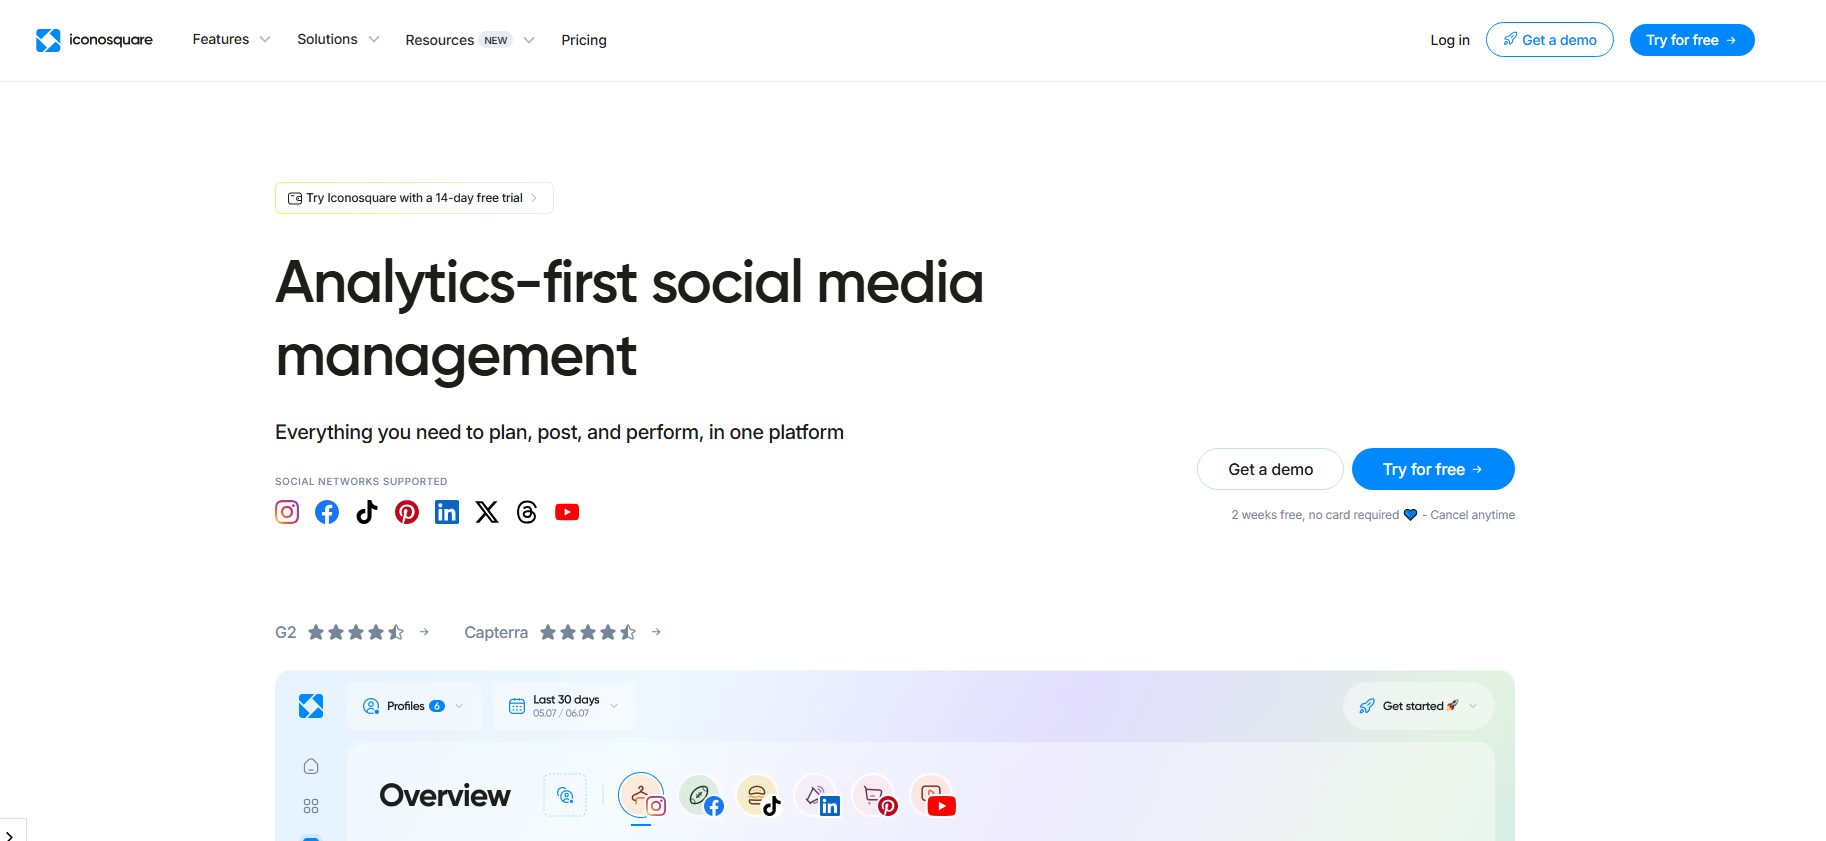Screen dimensions: 1826x841
Task: Click the X (Twitter) supported network icon
Action: pyautogui.click(x=487, y=512)
